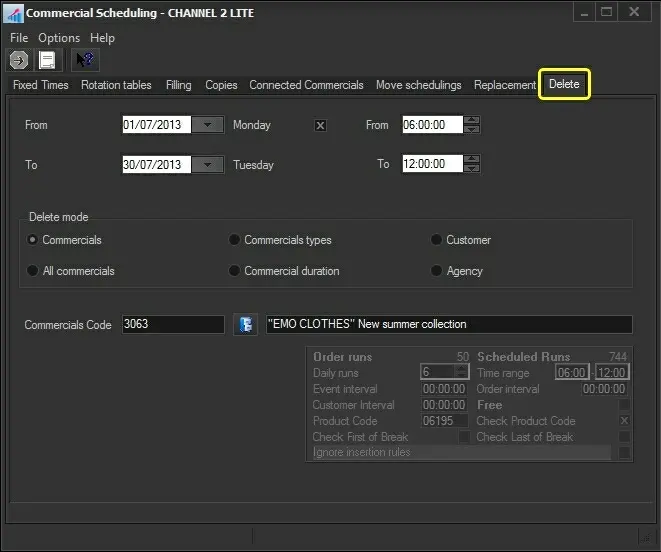Click the From time 06:00:00 spinner
This screenshot has width=661, height=552.
(472, 125)
